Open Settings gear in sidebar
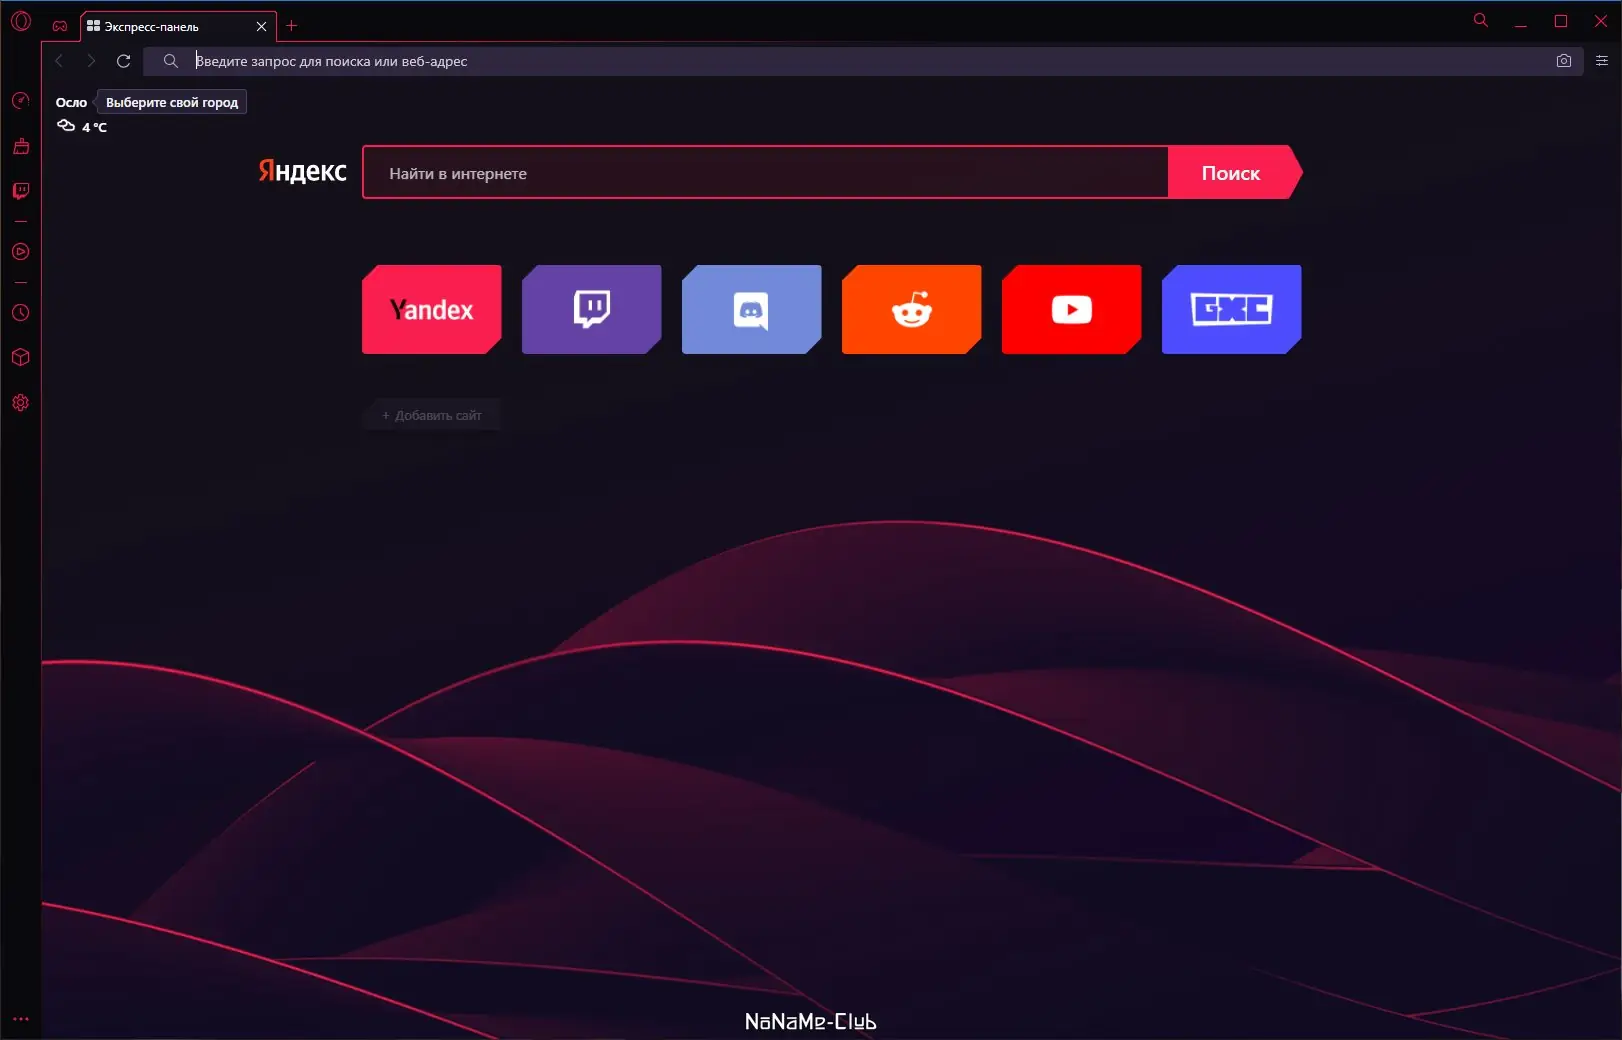The image size is (1622, 1040). pyautogui.click(x=21, y=402)
